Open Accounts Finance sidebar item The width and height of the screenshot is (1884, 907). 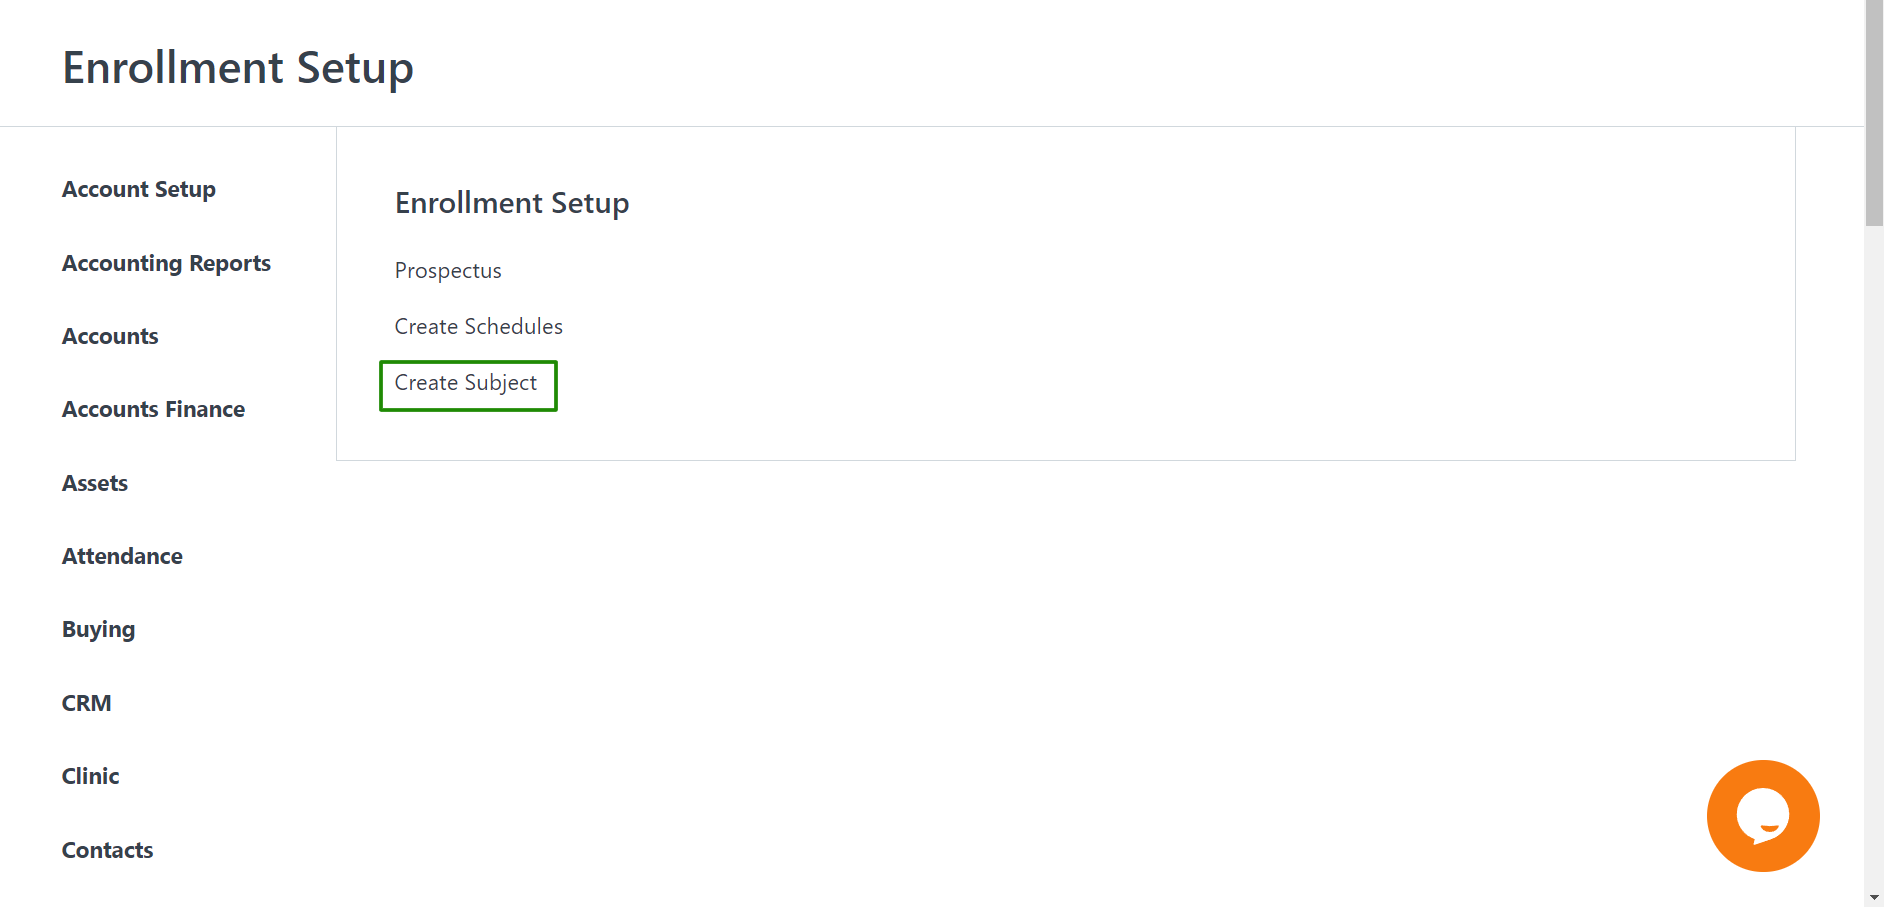(153, 409)
